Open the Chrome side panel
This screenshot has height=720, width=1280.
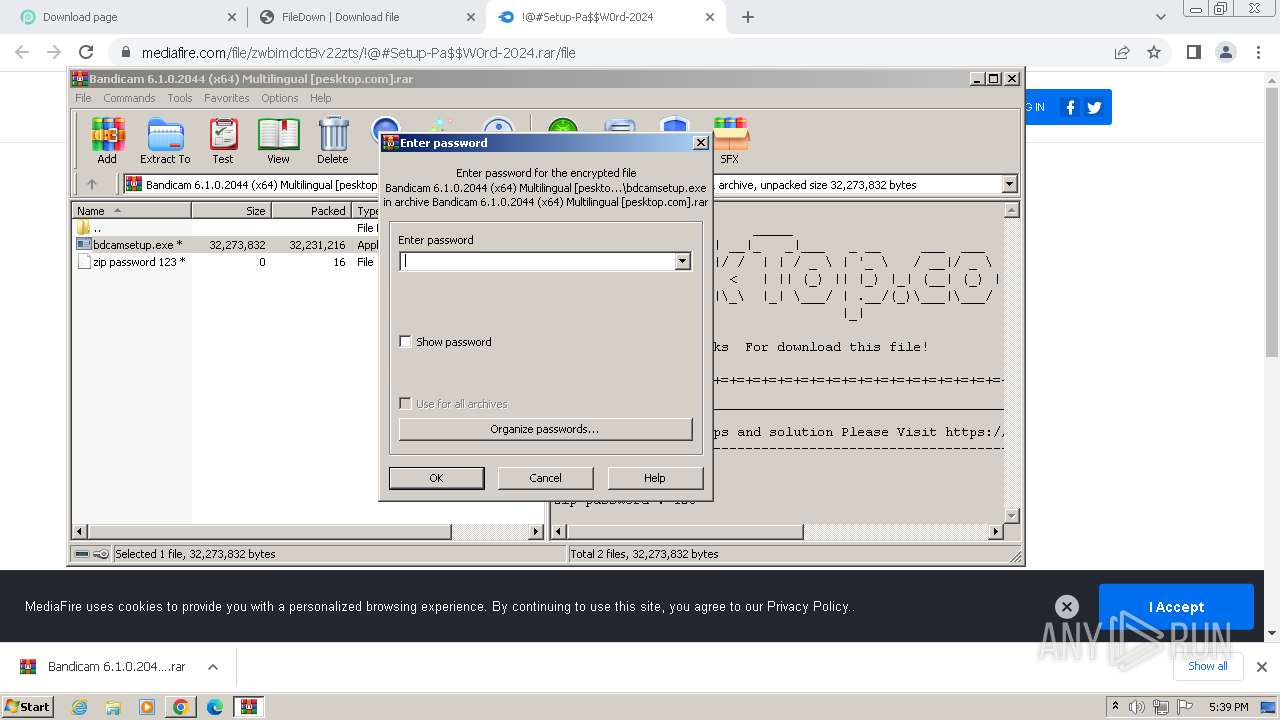[x=1193, y=53]
